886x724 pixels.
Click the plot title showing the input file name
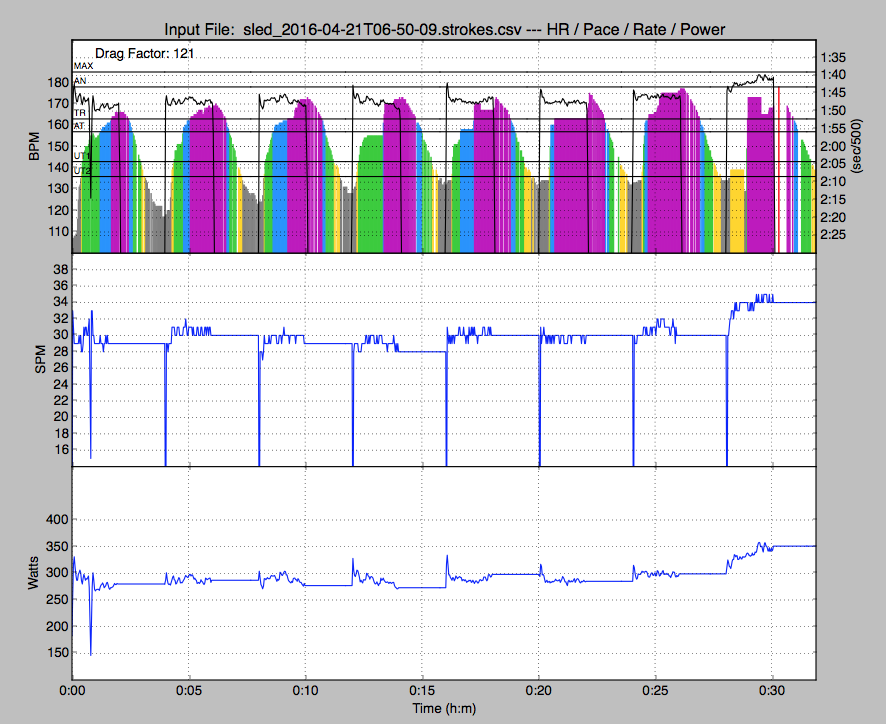click(x=444, y=31)
